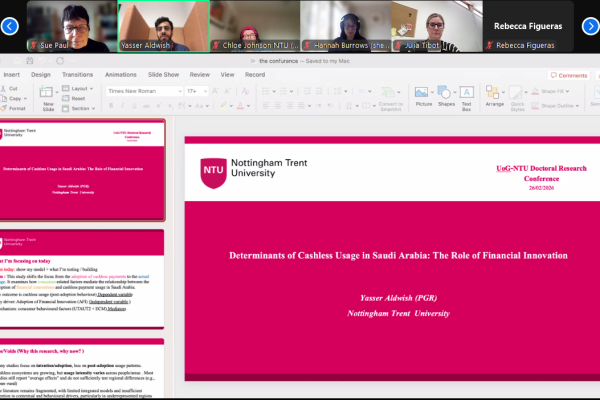Toggle Subscript formatting
This screenshot has width=600, height=400.
point(170,105)
